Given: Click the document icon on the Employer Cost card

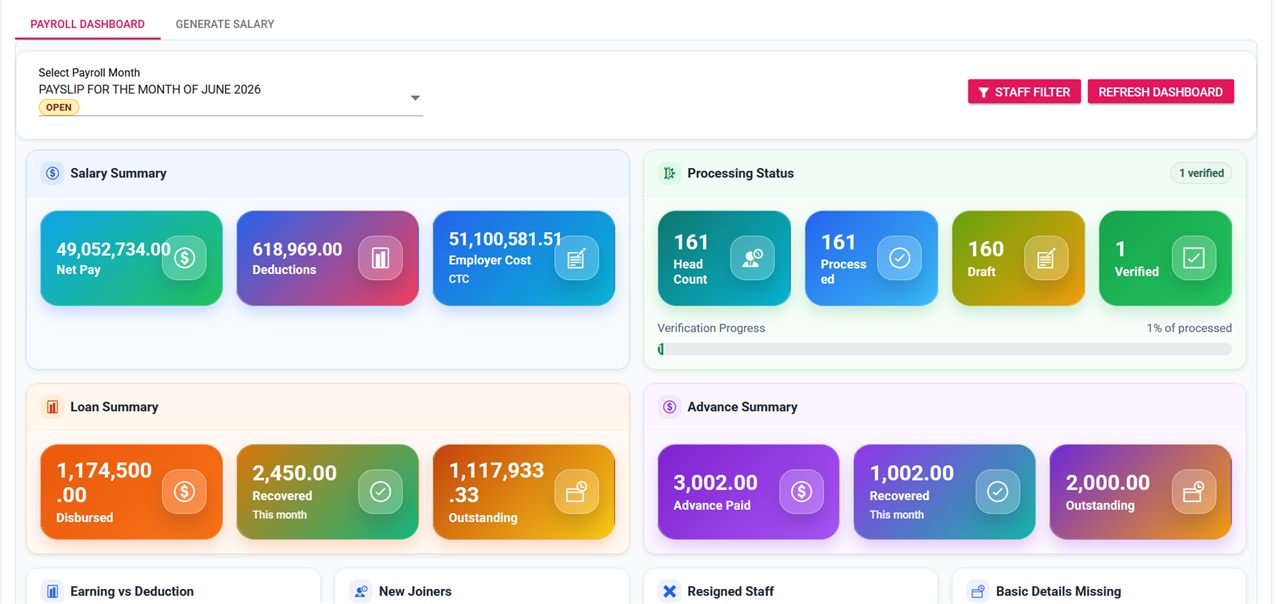Looking at the screenshot, I should [576, 258].
